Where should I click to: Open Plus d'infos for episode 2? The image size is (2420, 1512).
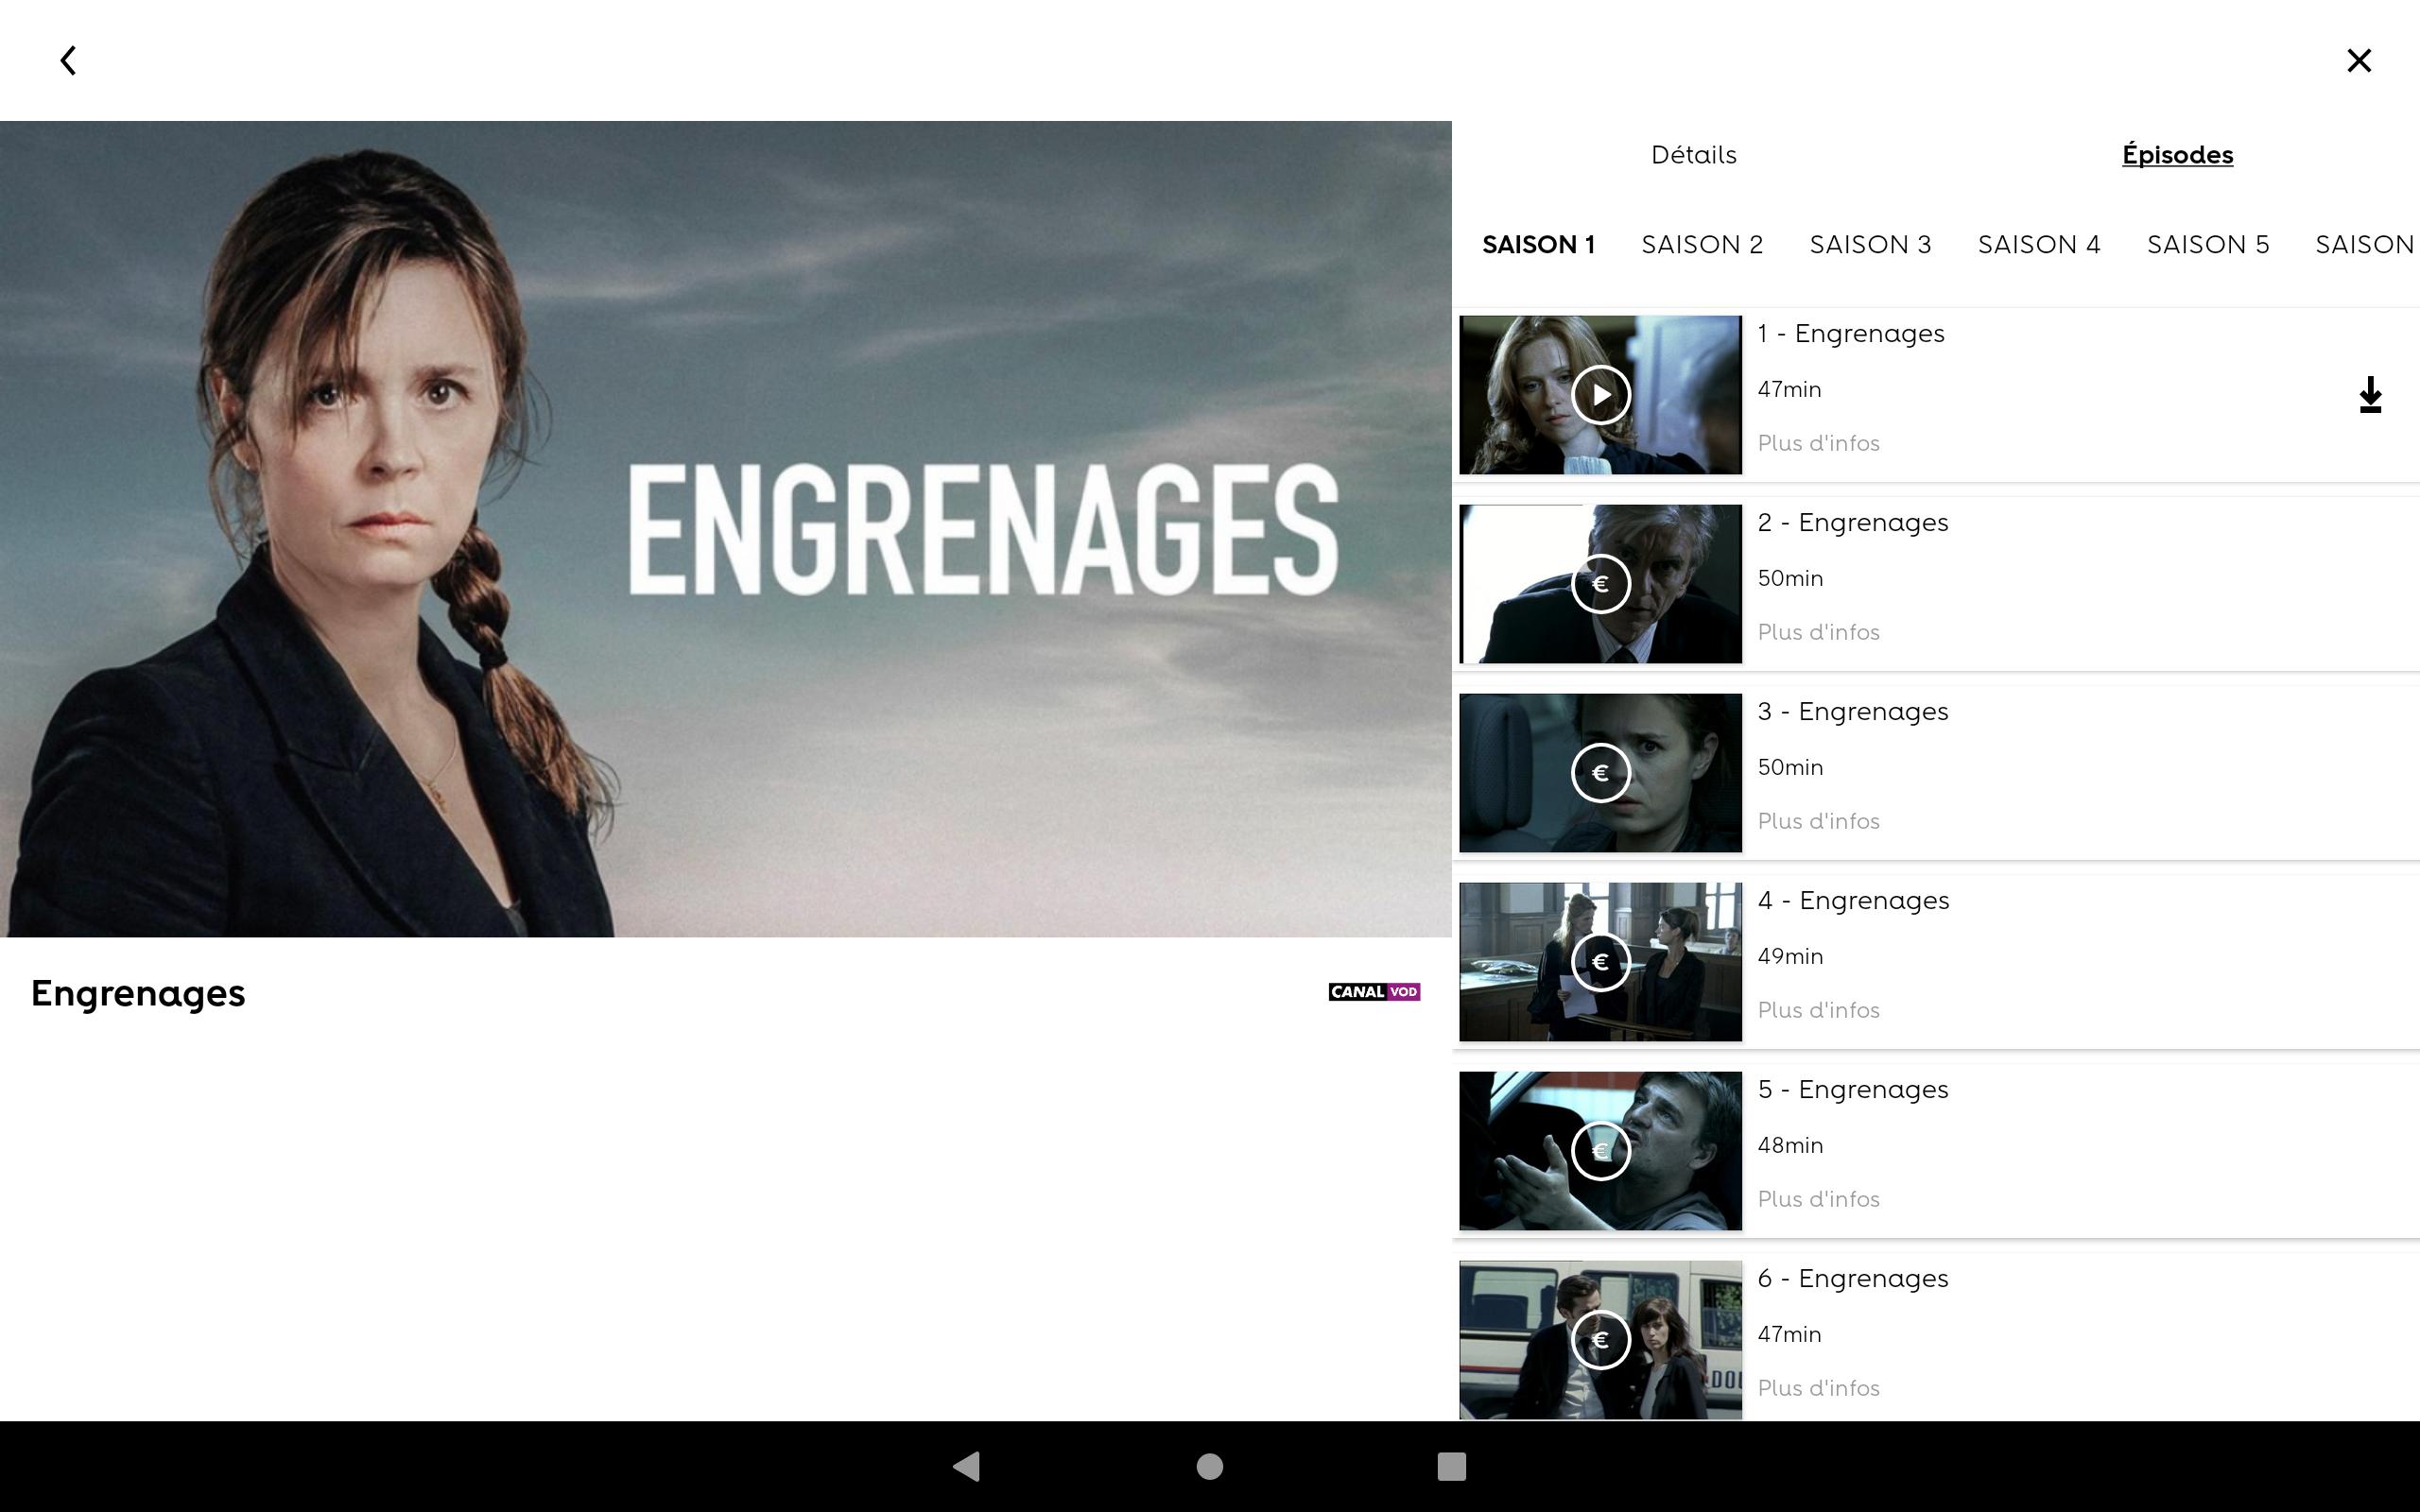point(1818,632)
